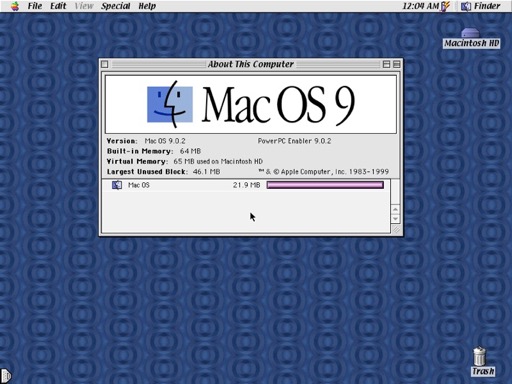Click the "64 MB" built-in memory value
This screenshot has width=512, height=384.
tap(190, 151)
